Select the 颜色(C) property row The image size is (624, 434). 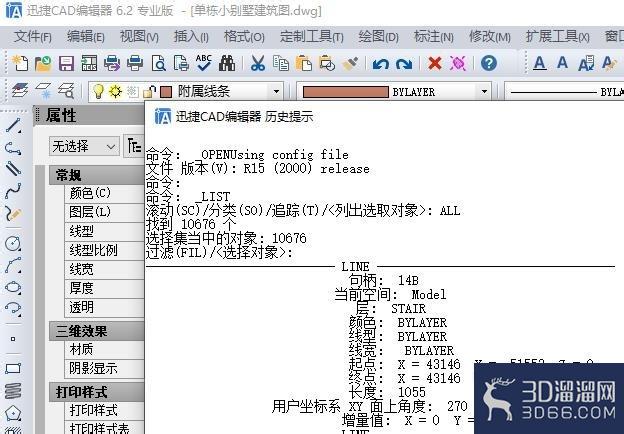point(104,193)
